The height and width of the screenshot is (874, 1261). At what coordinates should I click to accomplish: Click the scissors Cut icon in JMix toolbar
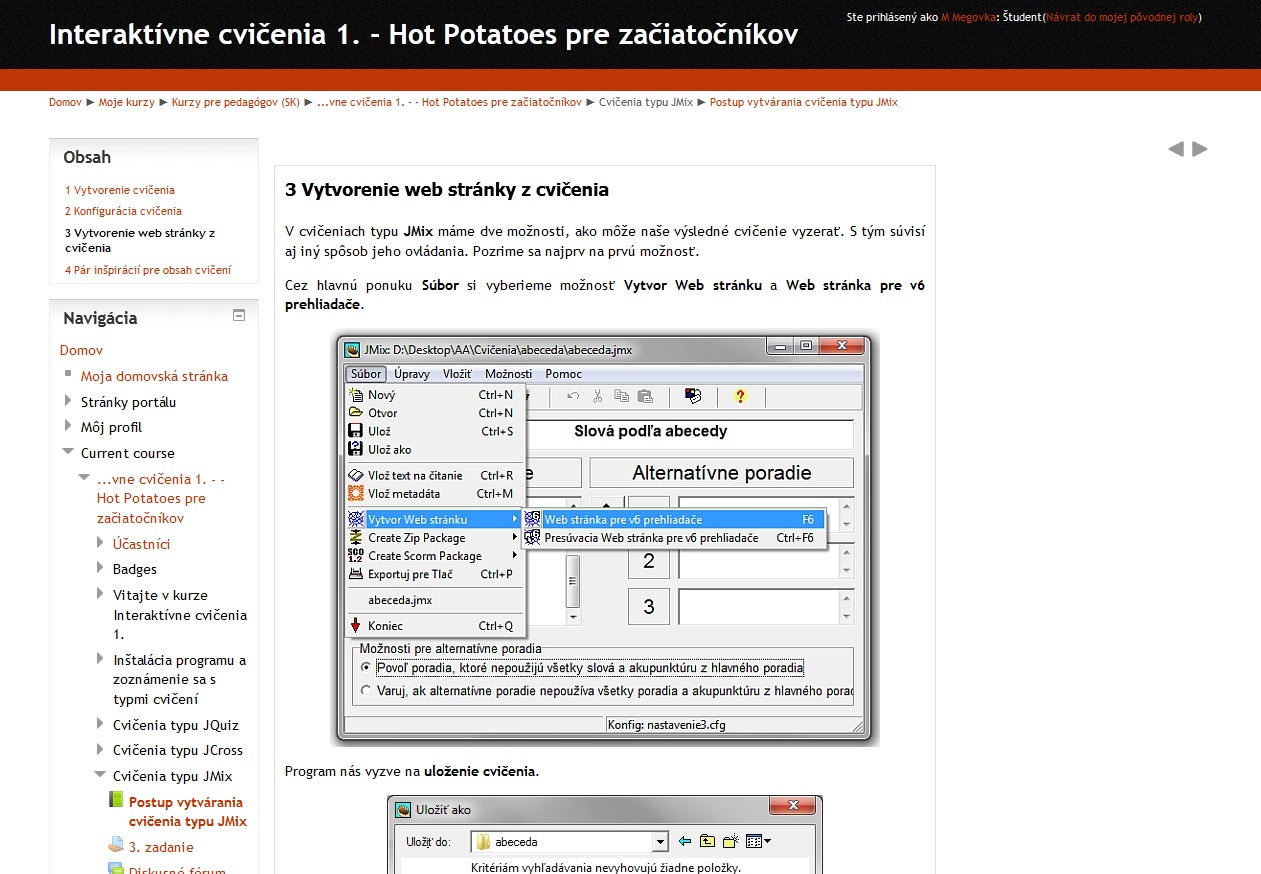597,396
